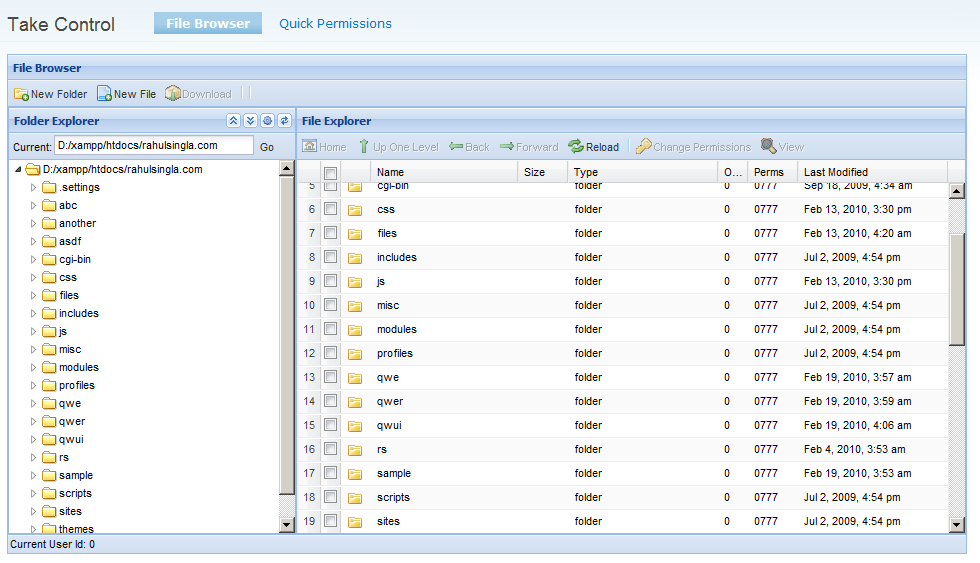Collapse all folders using the double-up arrow icon

coord(233,121)
